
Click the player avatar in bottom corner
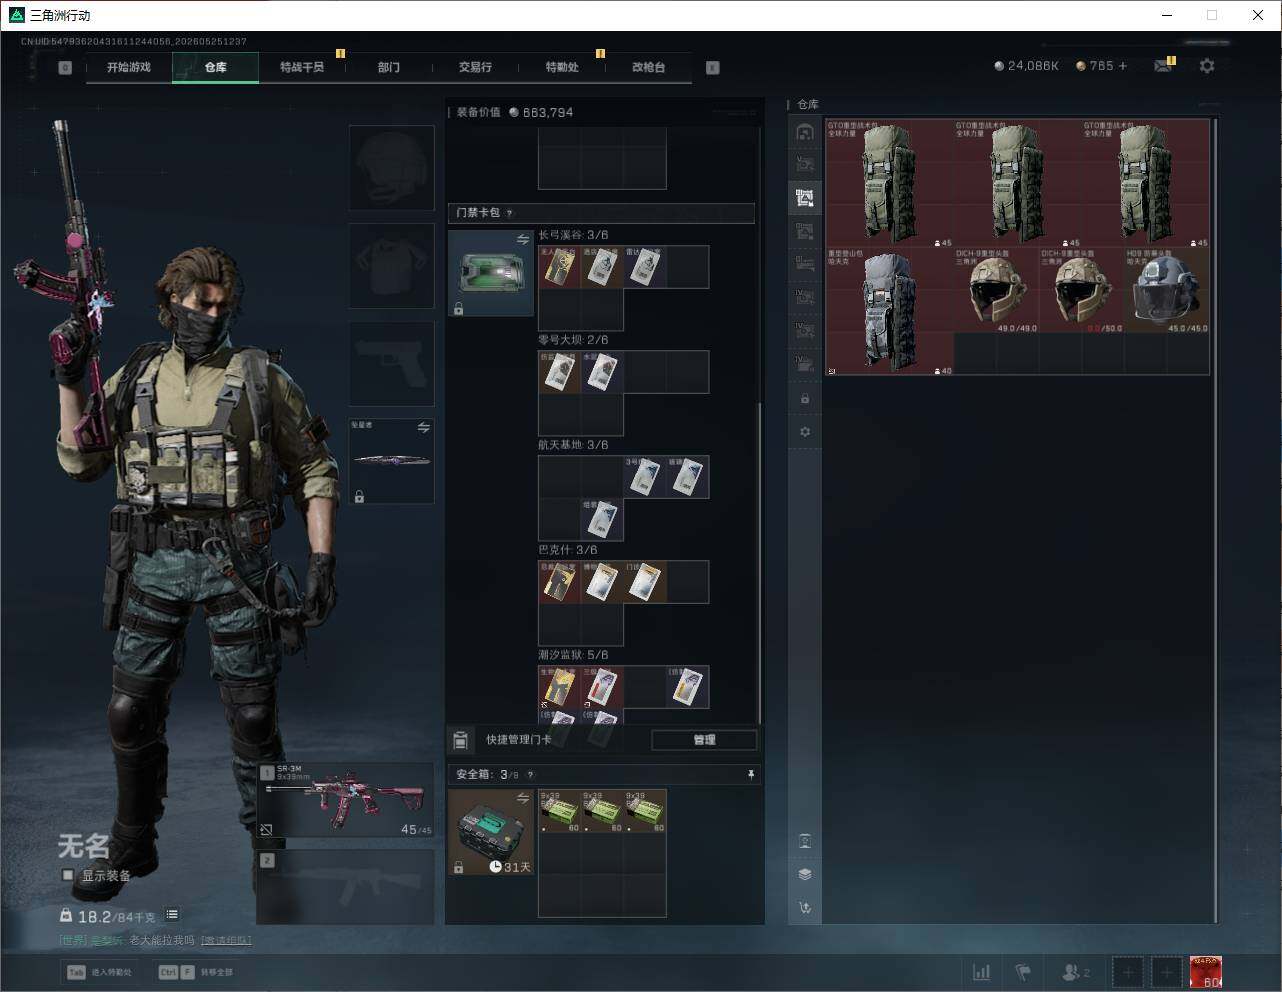point(1206,972)
